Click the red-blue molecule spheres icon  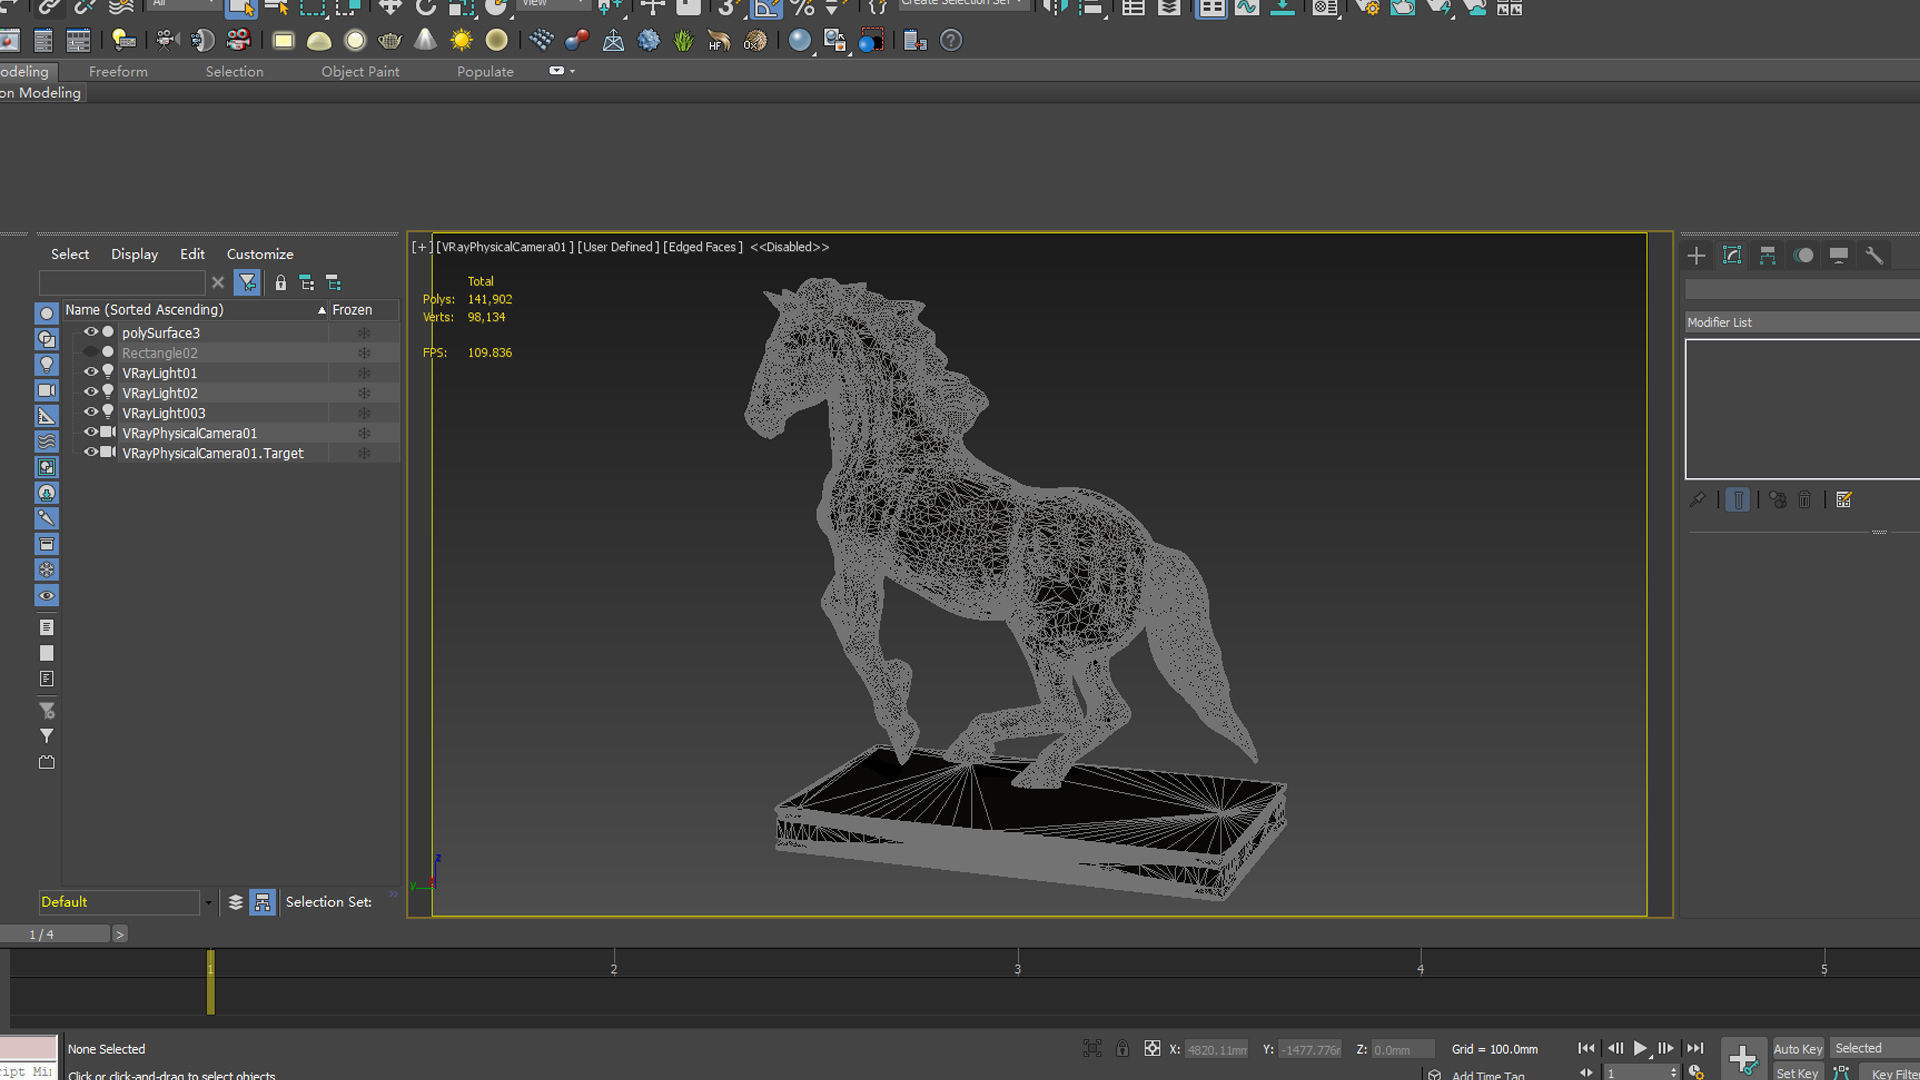click(x=577, y=41)
